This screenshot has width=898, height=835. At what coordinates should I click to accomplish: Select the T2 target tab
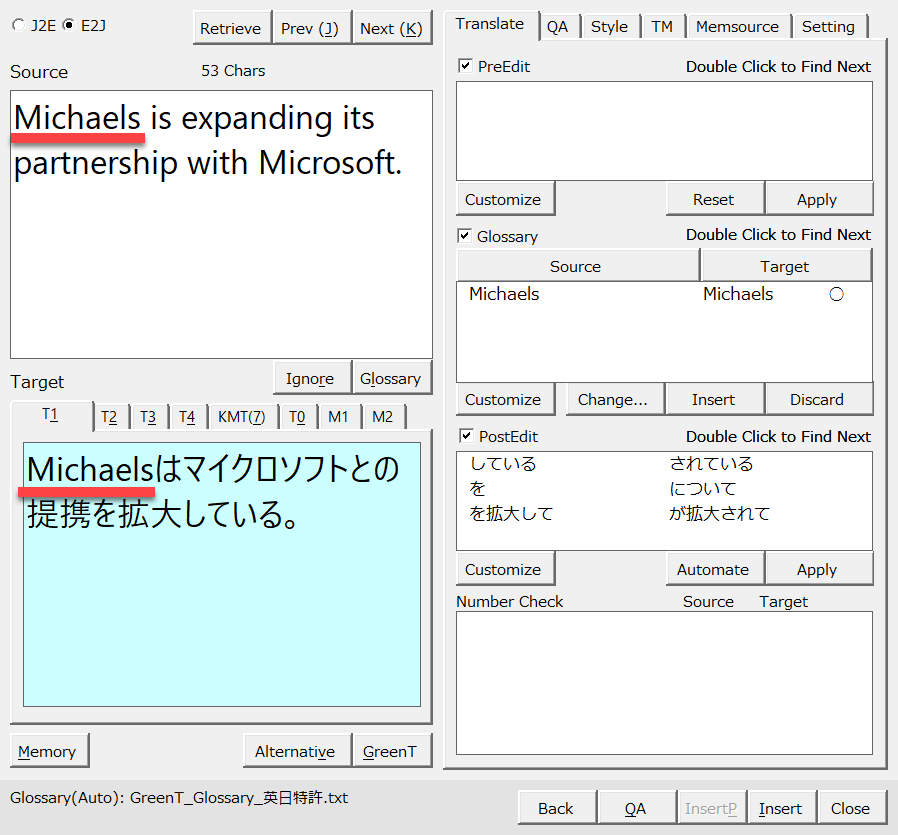(109, 417)
